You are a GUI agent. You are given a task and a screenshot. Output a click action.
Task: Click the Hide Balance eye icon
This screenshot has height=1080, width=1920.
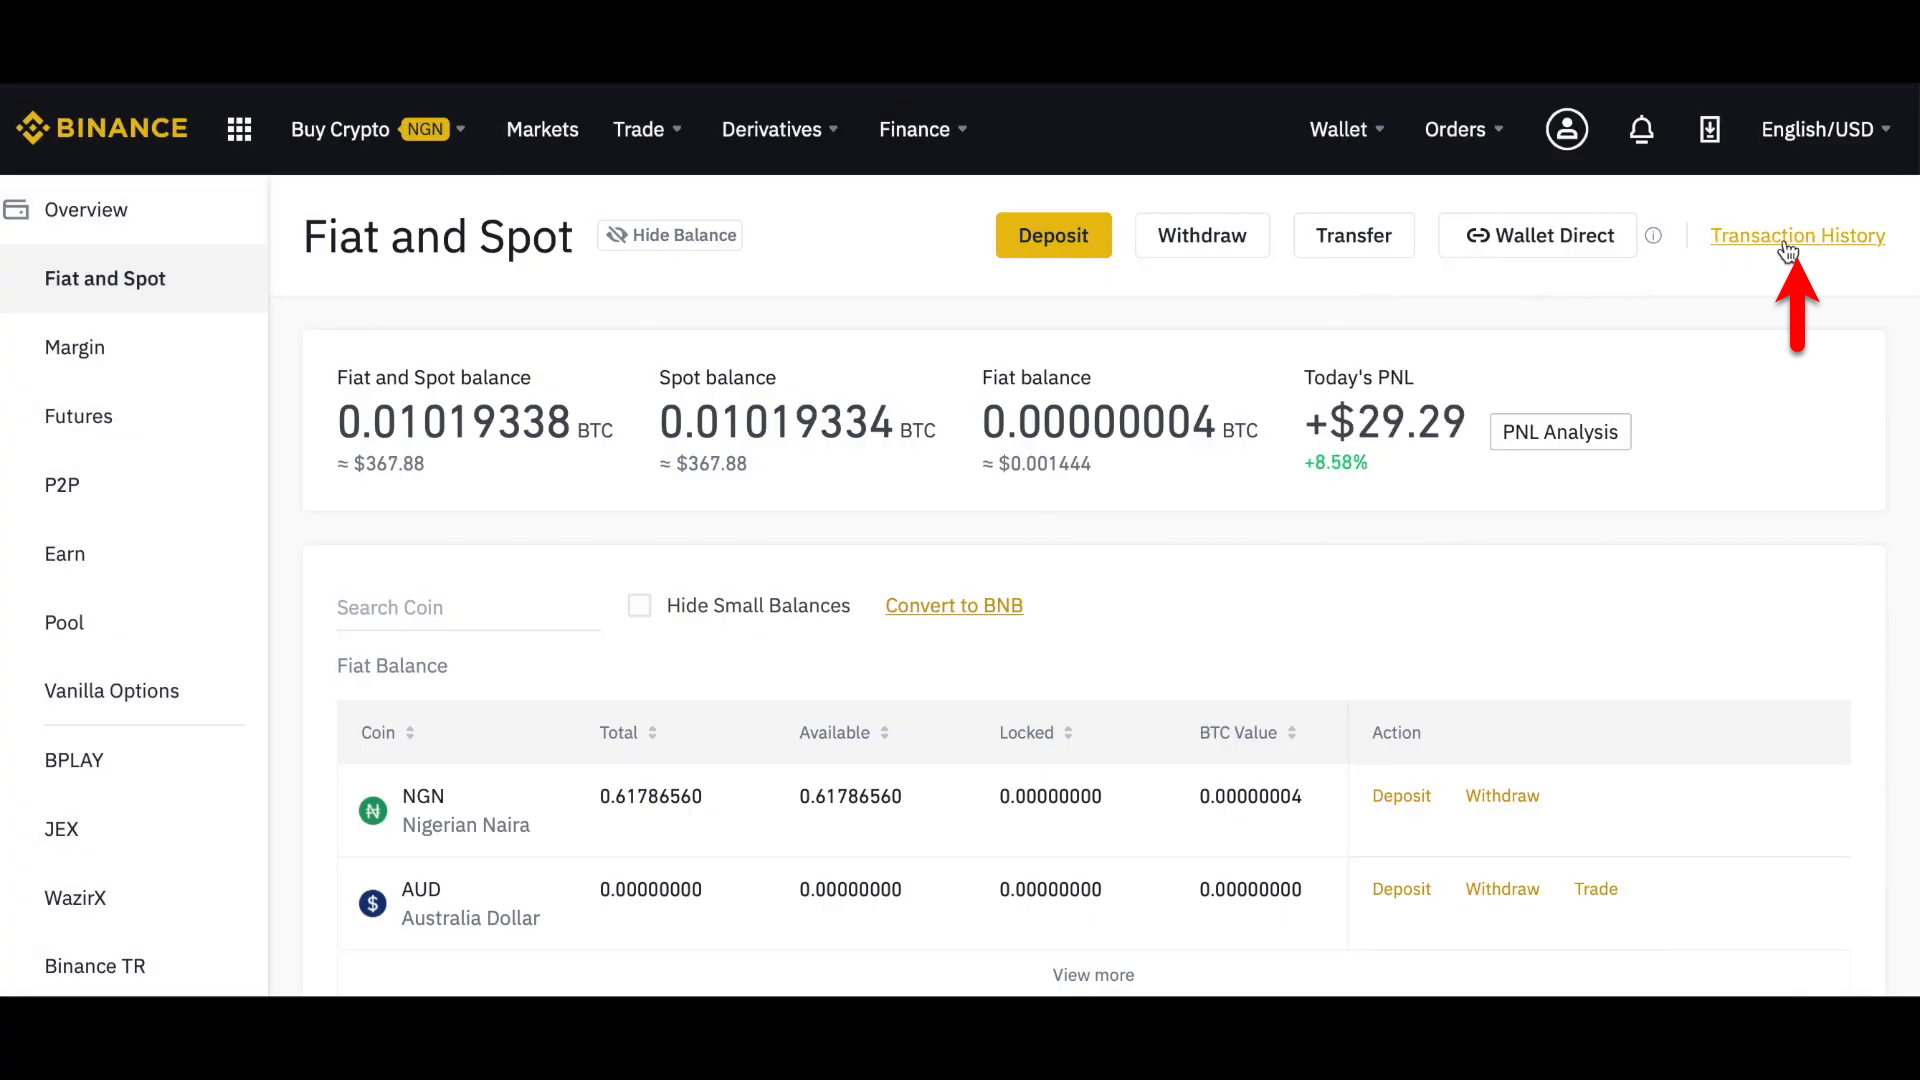click(x=617, y=235)
